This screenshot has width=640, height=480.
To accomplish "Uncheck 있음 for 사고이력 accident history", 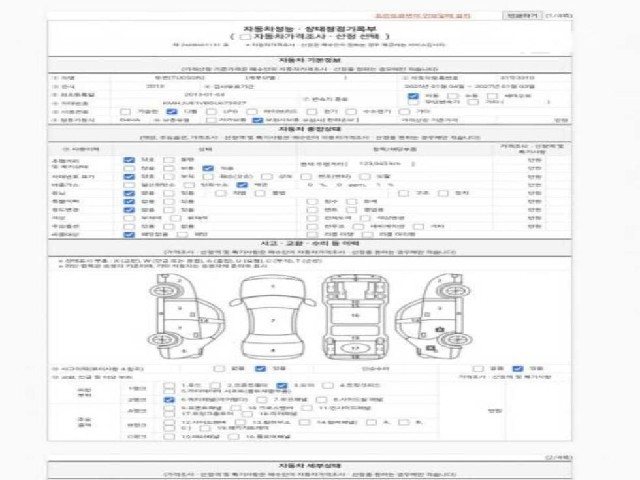I will click(x=260, y=369).
